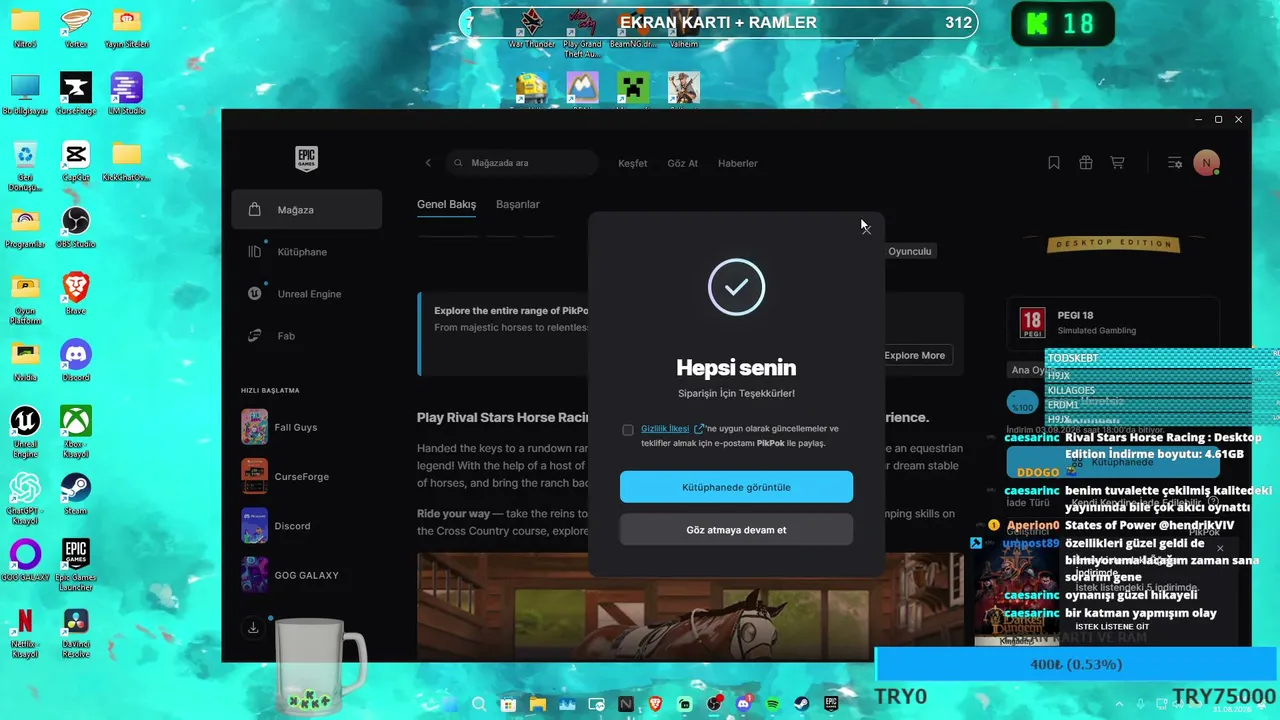Open Spotify from the taskbar
The width and height of the screenshot is (1280, 720).
773,704
